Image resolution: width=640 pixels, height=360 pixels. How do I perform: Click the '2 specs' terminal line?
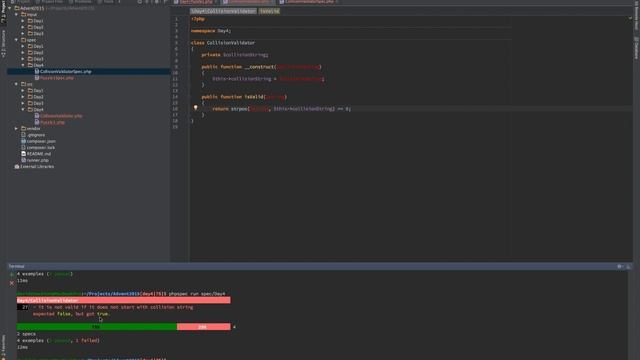click(x=27, y=334)
